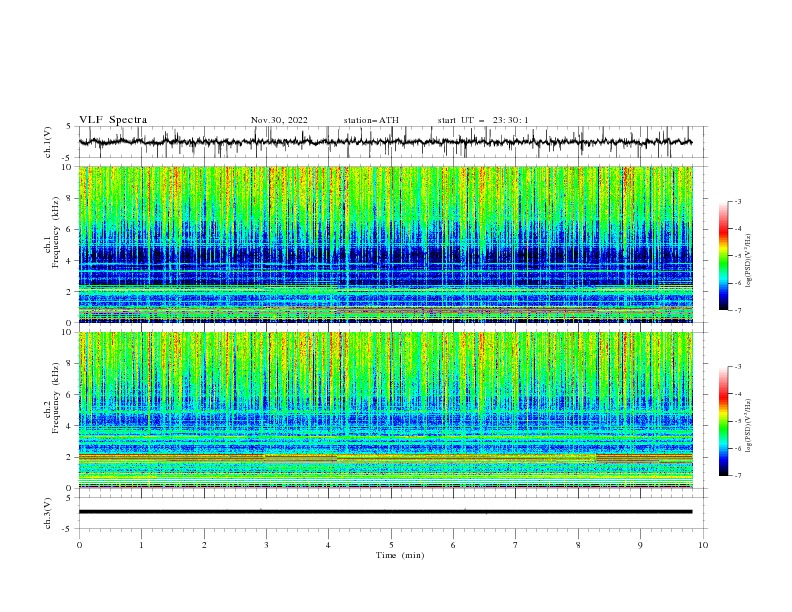The height and width of the screenshot is (612, 792).
Task: Click the "4" frequency tick on ch.2 axis
Action: tap(71, 426)
